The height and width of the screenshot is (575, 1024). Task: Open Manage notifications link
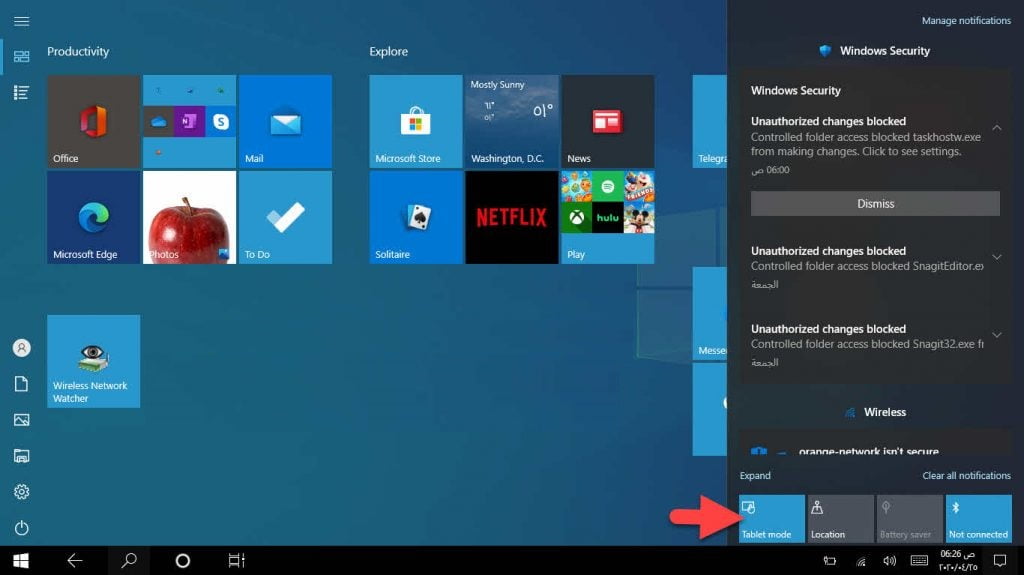[966, 21]
